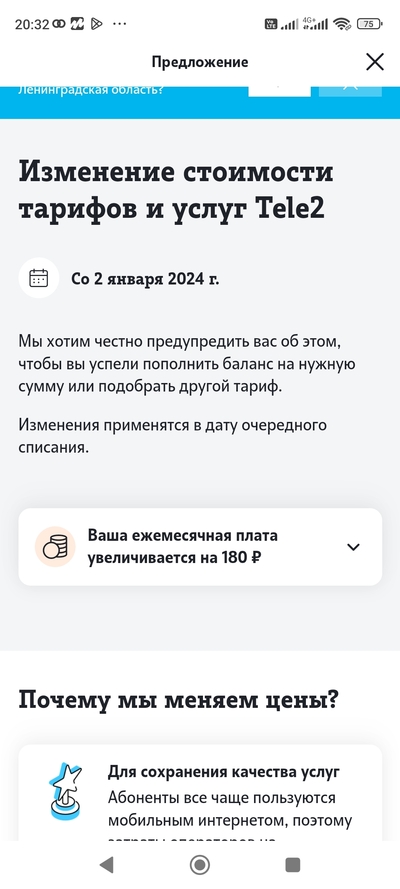Tap the Android back triangle button
This screenshot has height=889, width=400.
(106, 865)
